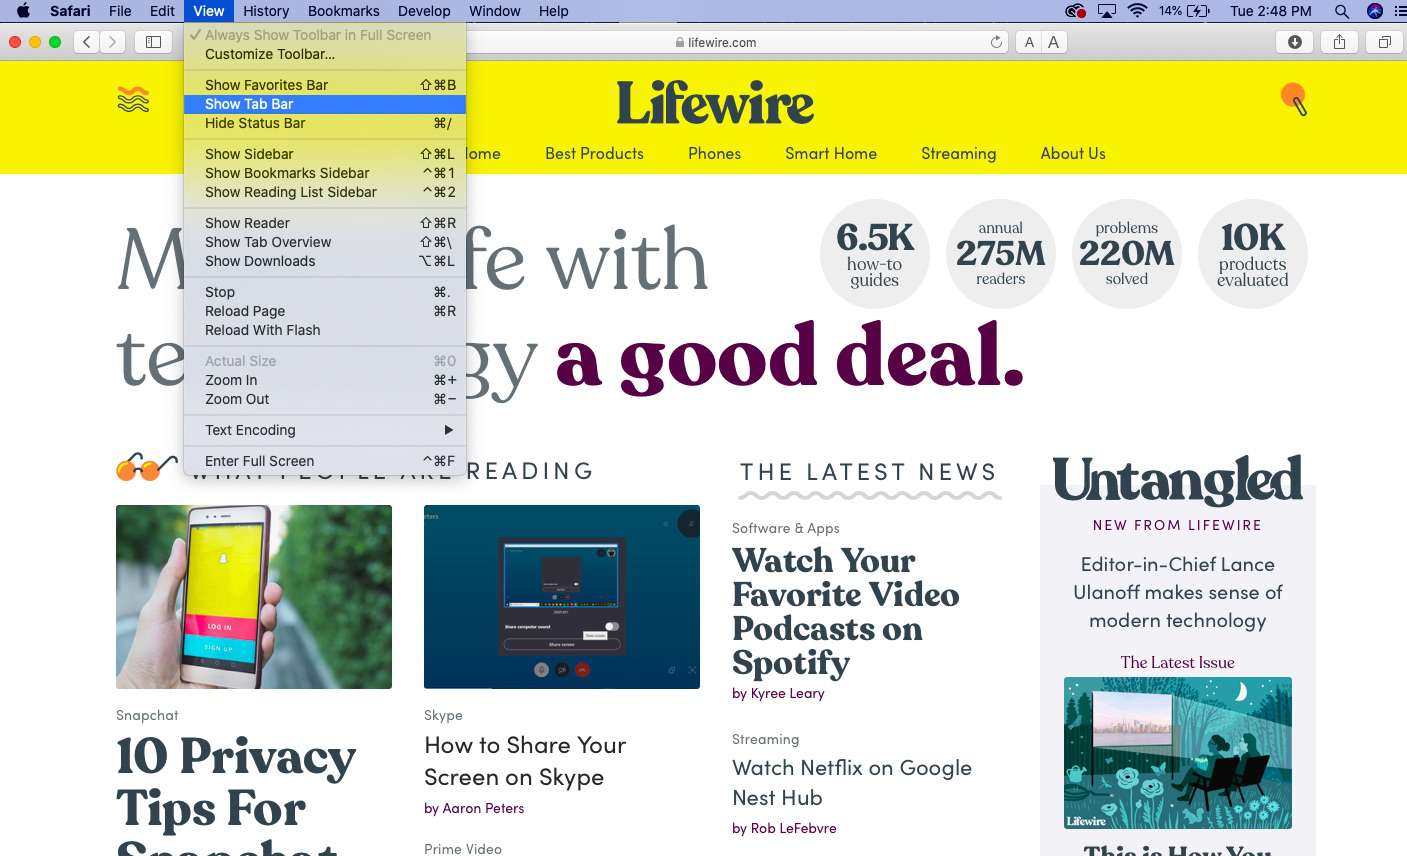Choose Show Favorites Bar
Image resolution: width=1407 pixels, height=856 pixels.
click(325, 85)
